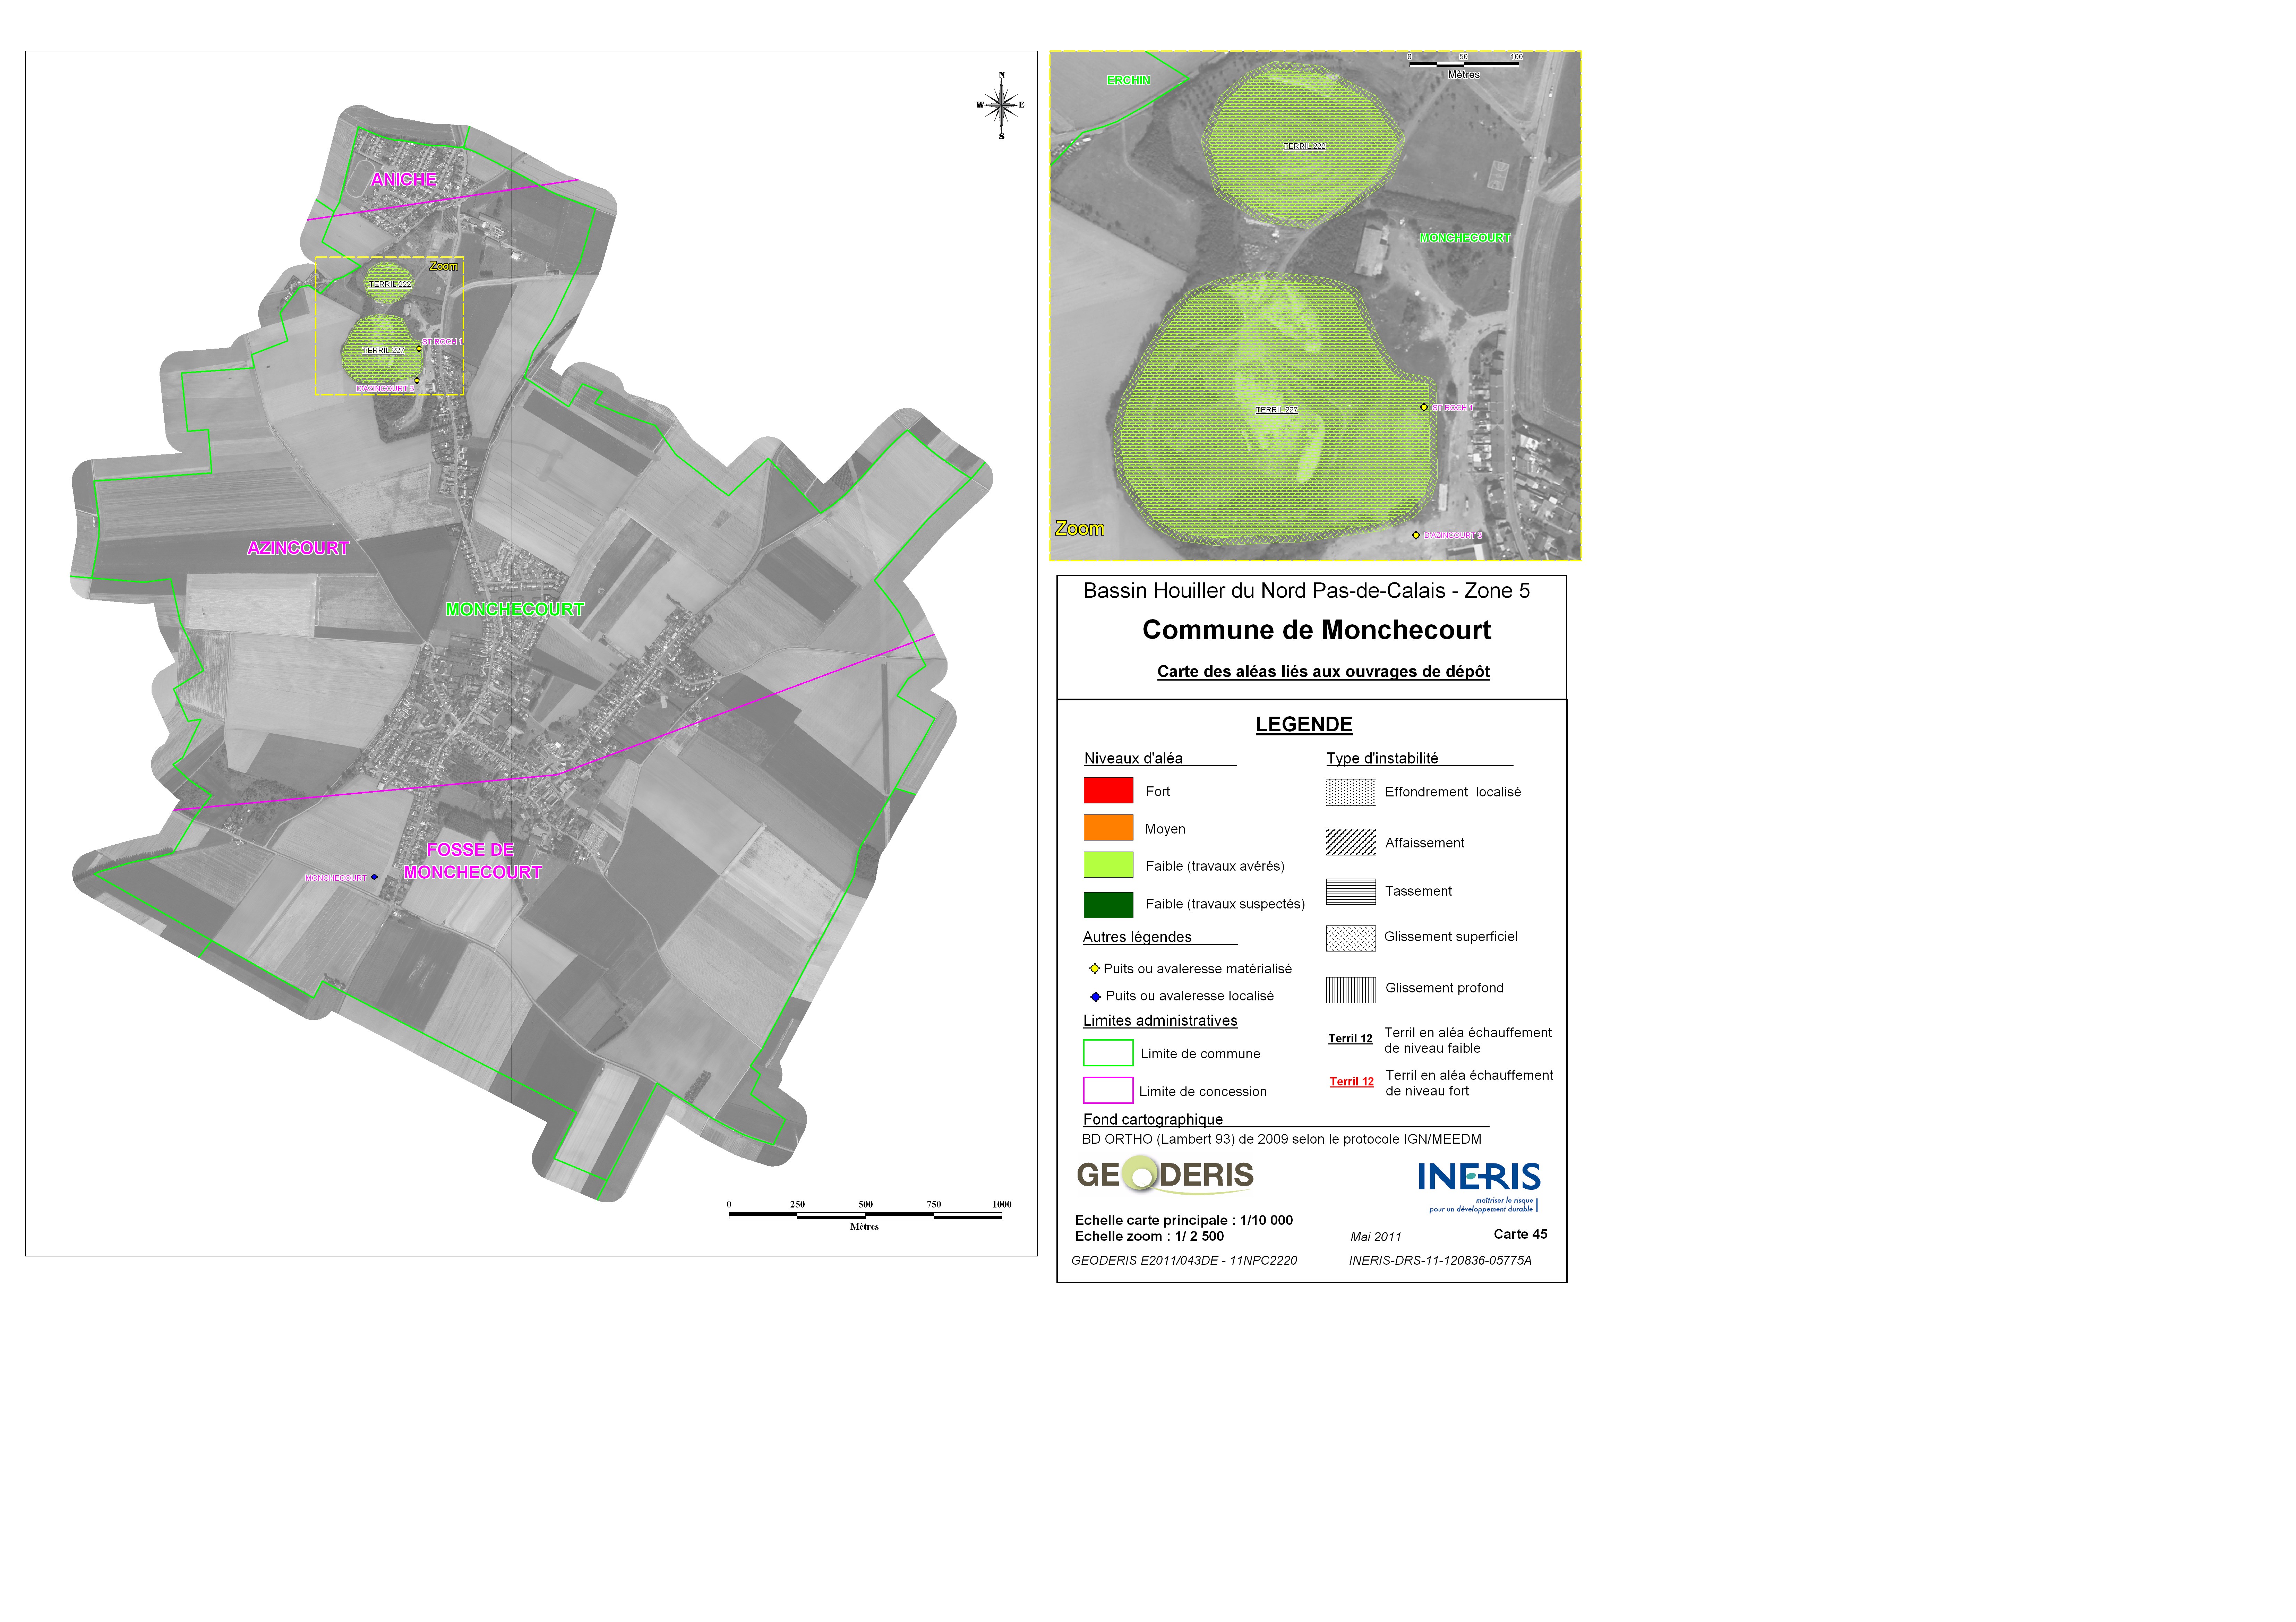Click the GEODERIS E2011/043DE reference
The image size is (2296, 1622).
click(1184, 1261)
